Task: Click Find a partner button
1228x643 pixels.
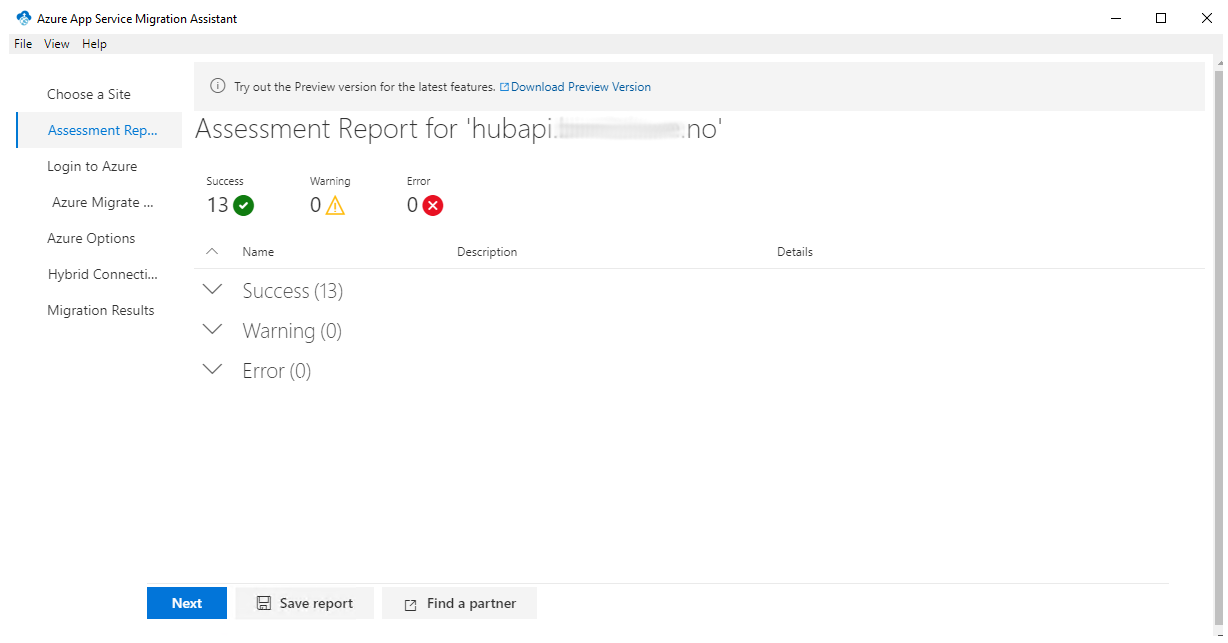Action: (x=460, y=603)
